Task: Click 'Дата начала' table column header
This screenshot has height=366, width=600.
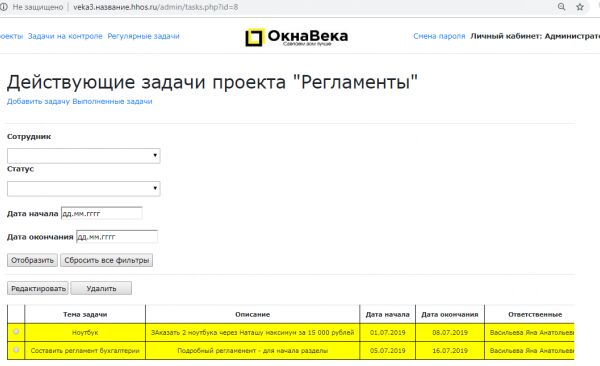Action: [x=387, y=314]
